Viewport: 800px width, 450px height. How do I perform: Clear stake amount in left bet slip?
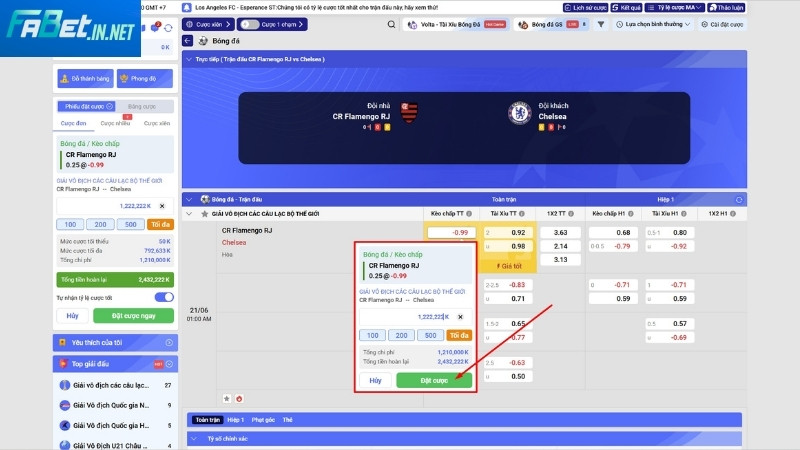coord(162,206)
